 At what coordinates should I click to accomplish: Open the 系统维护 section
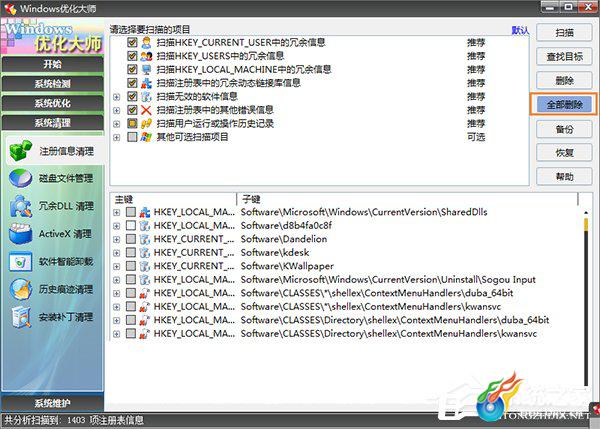(x=52, y=403)
